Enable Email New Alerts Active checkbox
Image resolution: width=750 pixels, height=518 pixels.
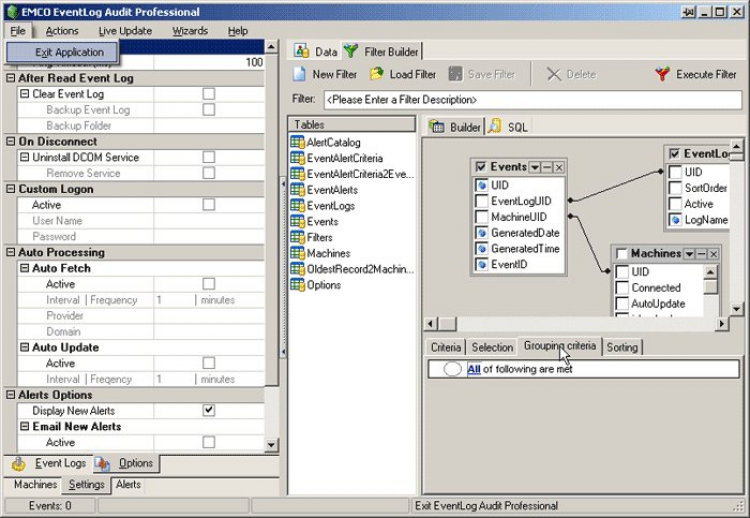tap(209, 442)
